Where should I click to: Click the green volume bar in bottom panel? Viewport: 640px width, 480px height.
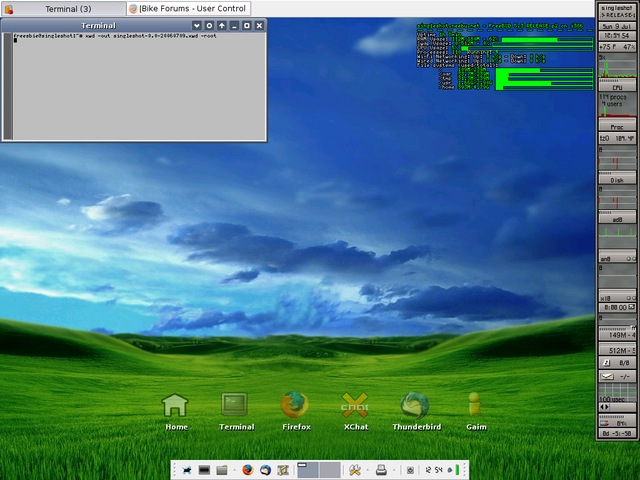coord(457,470)
